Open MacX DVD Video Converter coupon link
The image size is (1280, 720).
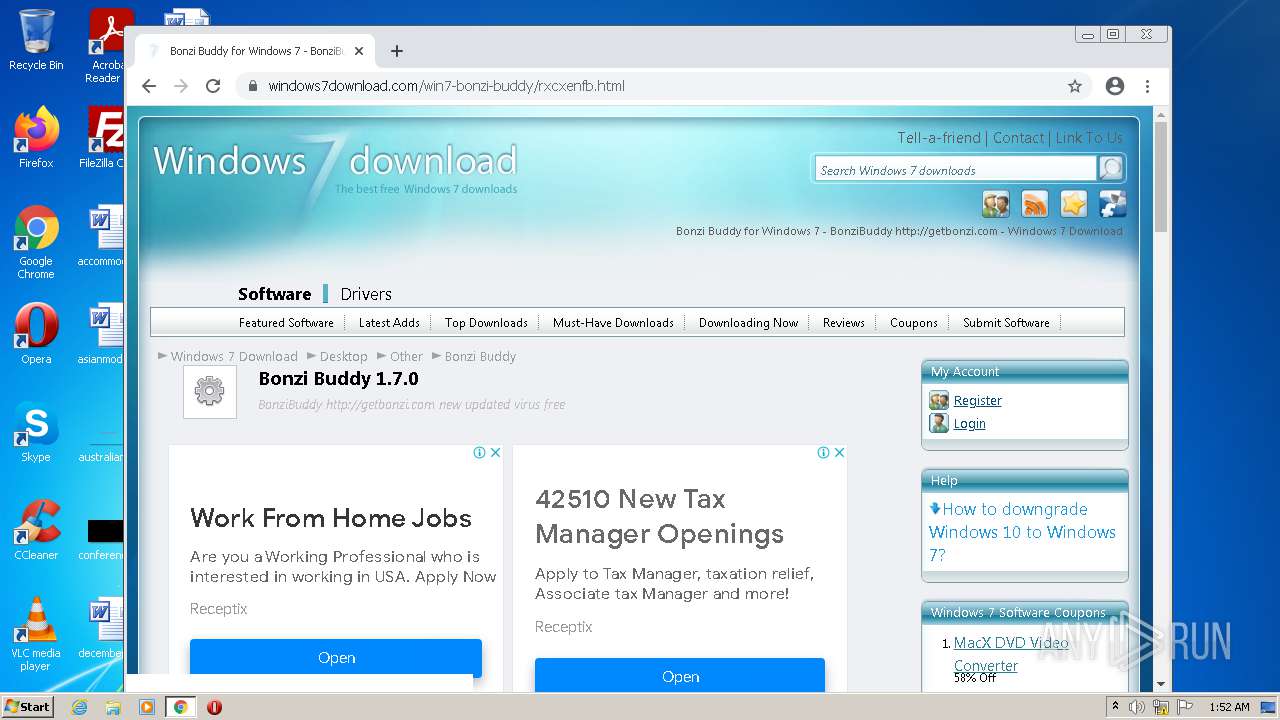tap(1011, 654)
